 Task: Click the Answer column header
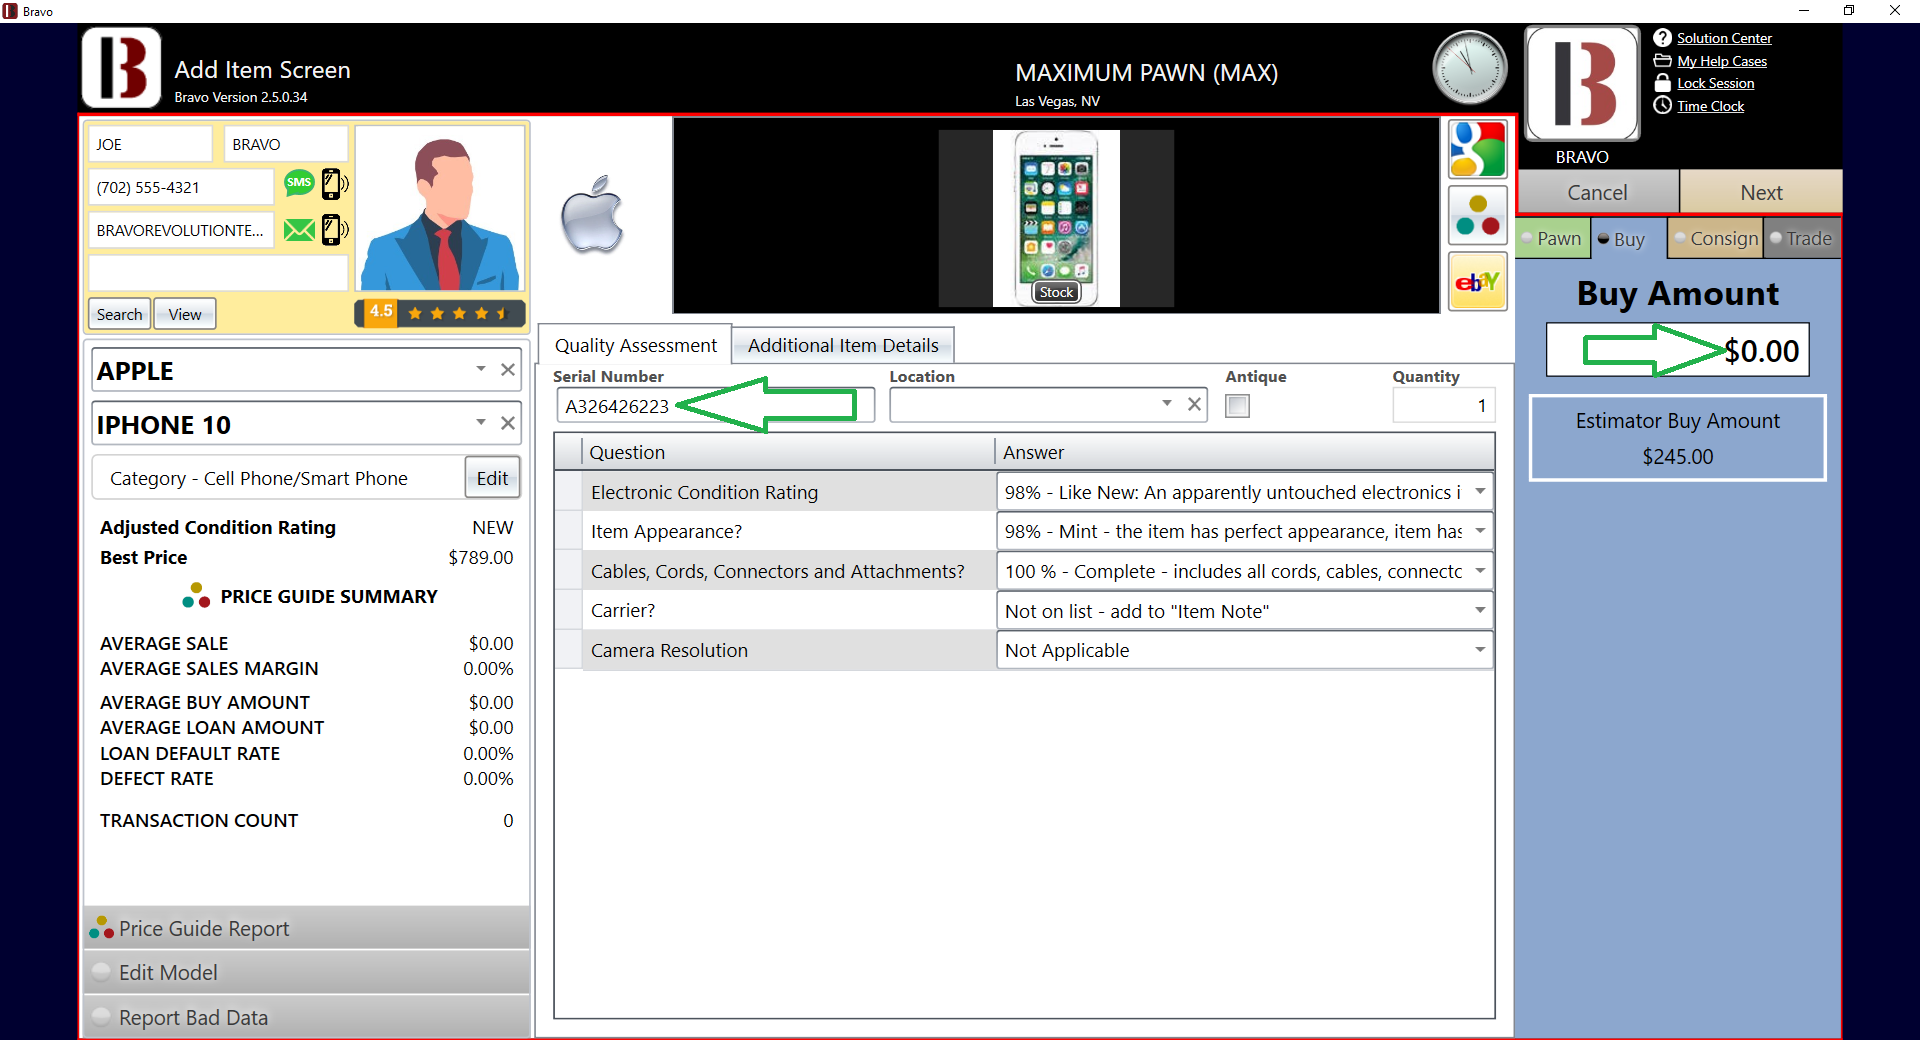1244,452
